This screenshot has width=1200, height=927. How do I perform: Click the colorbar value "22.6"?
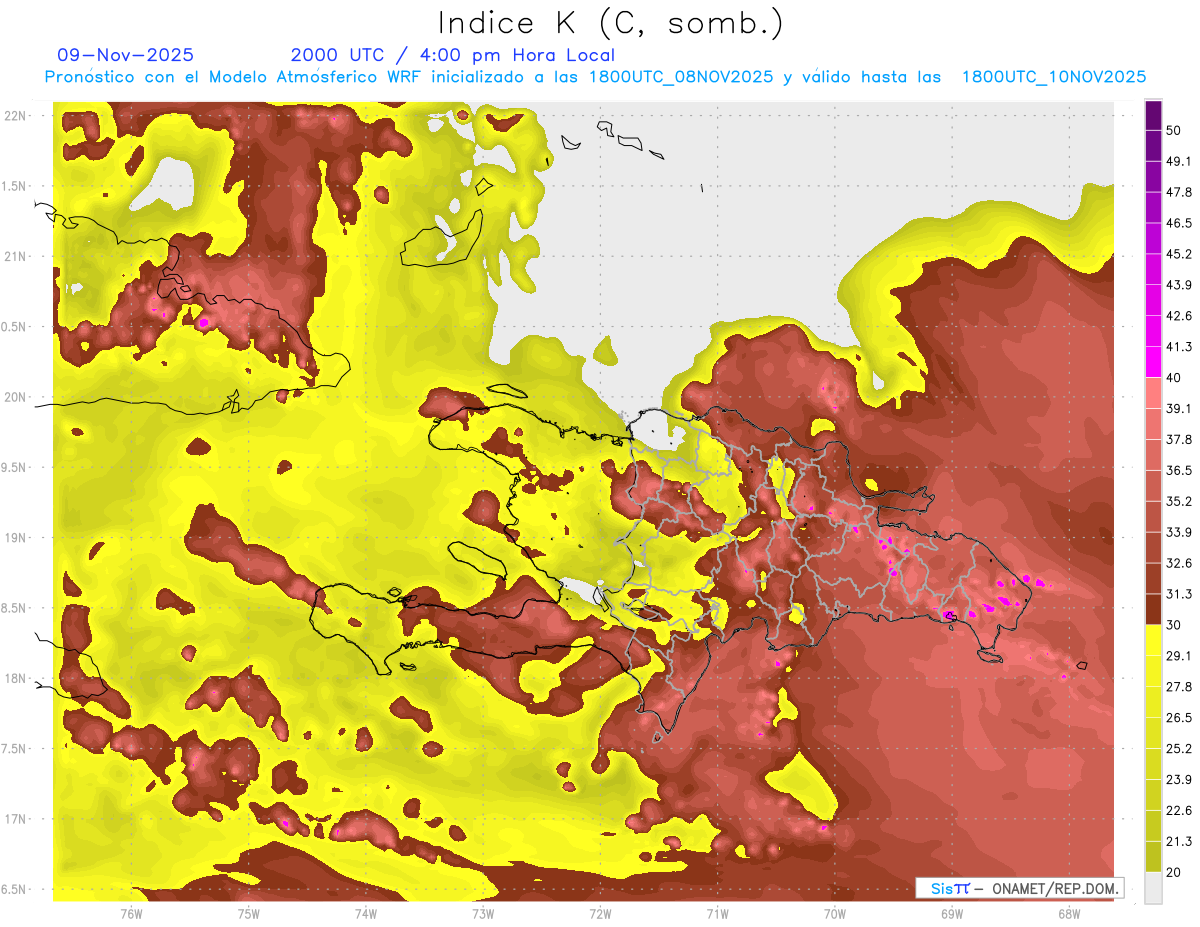click(x=1179, y=811)
